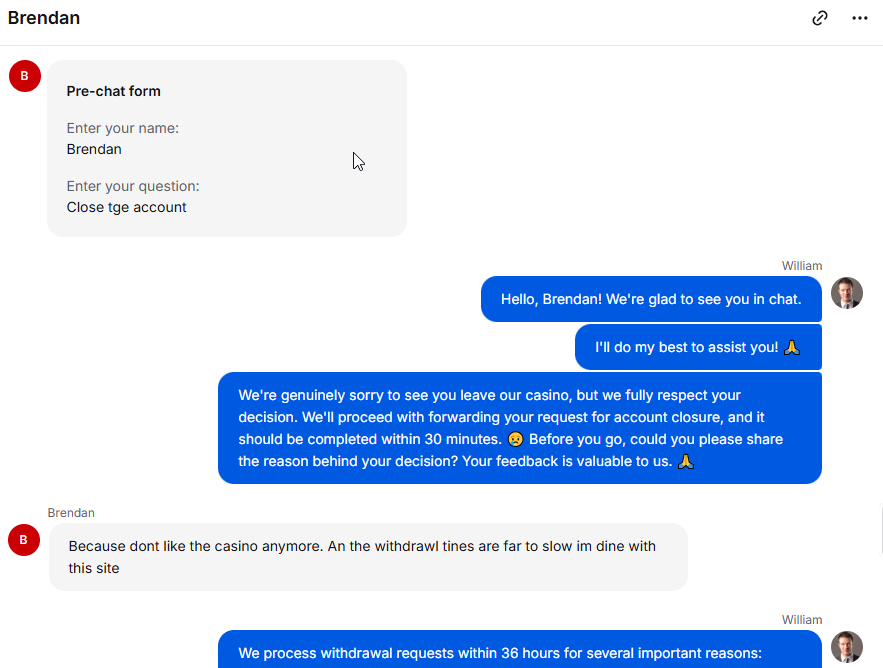Click the account closure apology message
883x668 pixels.
[520, 428]
